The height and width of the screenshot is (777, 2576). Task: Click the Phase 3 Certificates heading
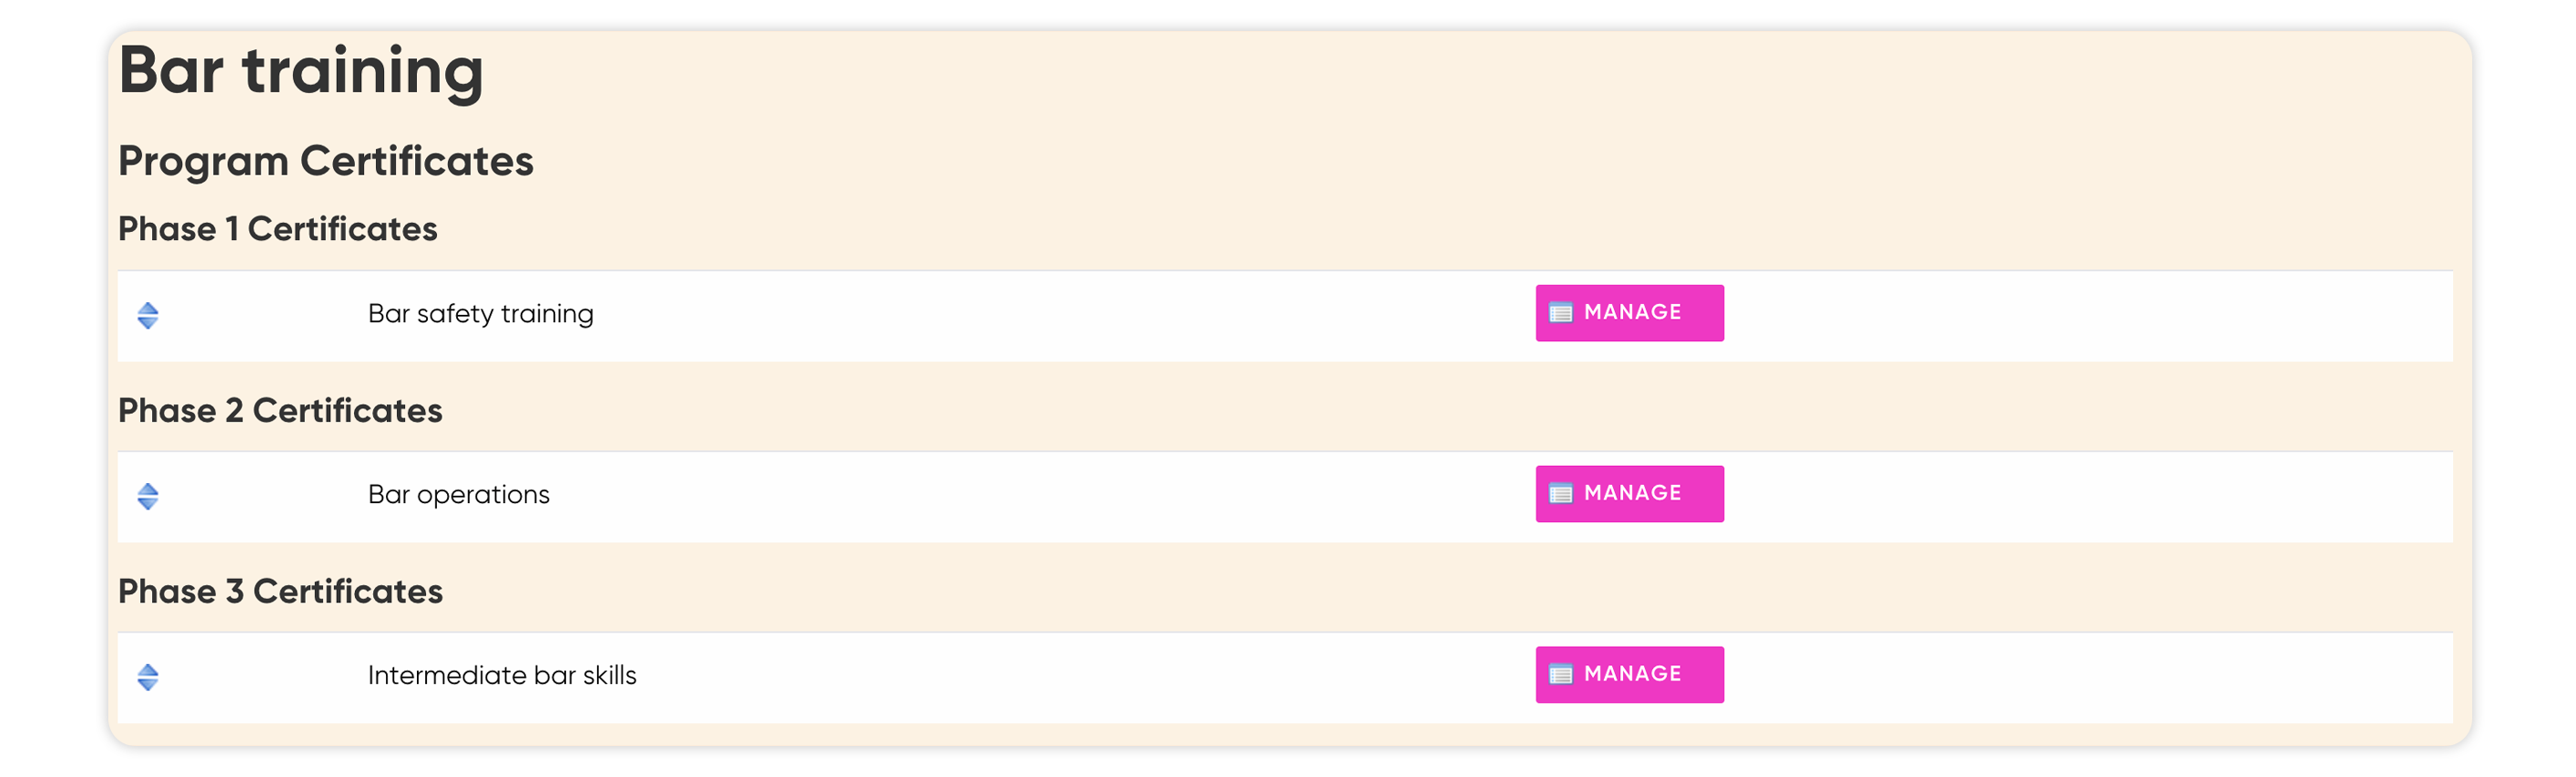[x=280, y=592]
